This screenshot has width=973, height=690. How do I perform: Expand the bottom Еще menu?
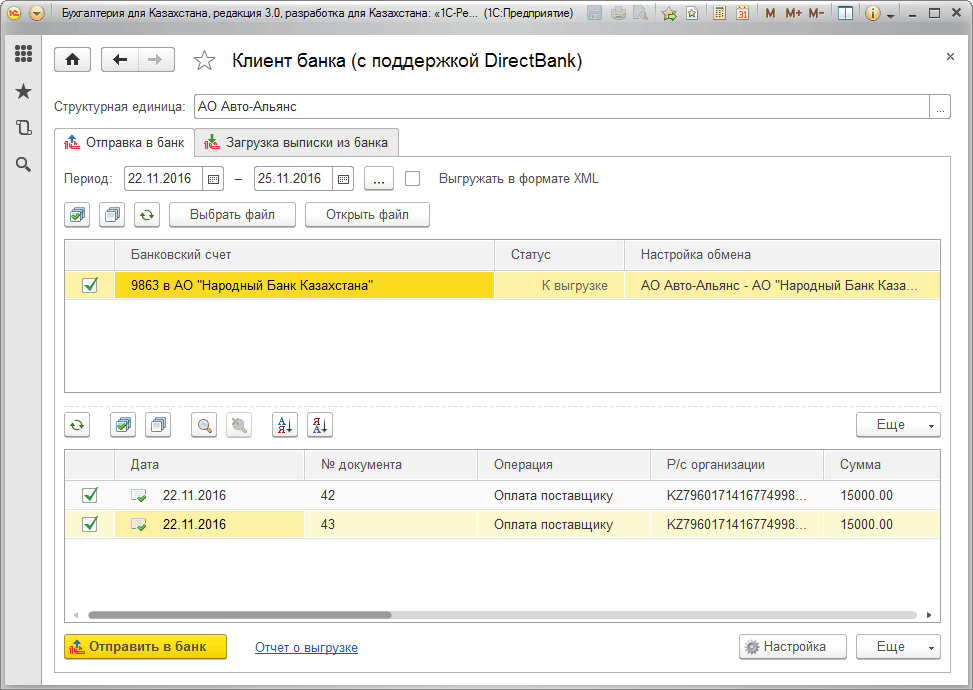pyautogui.click(x=897, y=647)
